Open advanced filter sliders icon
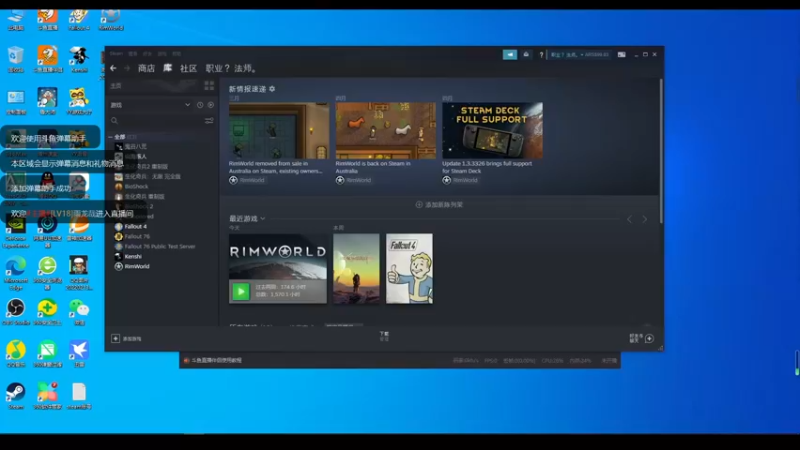The image size is (800, 450). pyautogui.click(x=209, y=121)
